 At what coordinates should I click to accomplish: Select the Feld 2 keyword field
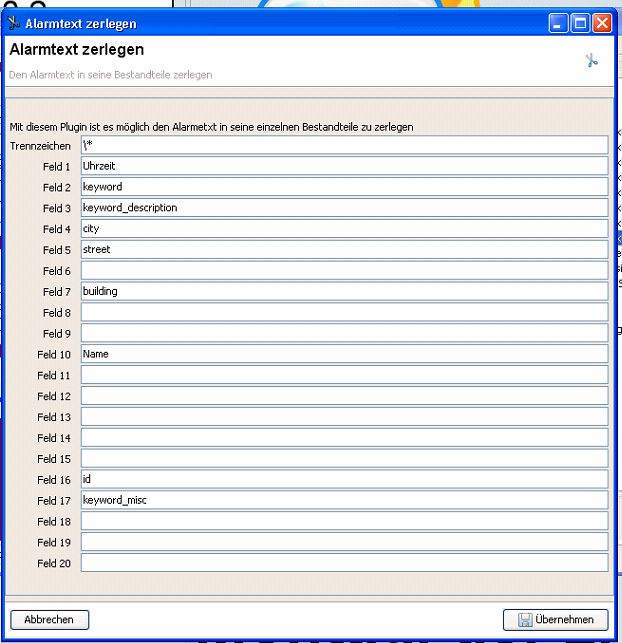click(x=344, y=187)
